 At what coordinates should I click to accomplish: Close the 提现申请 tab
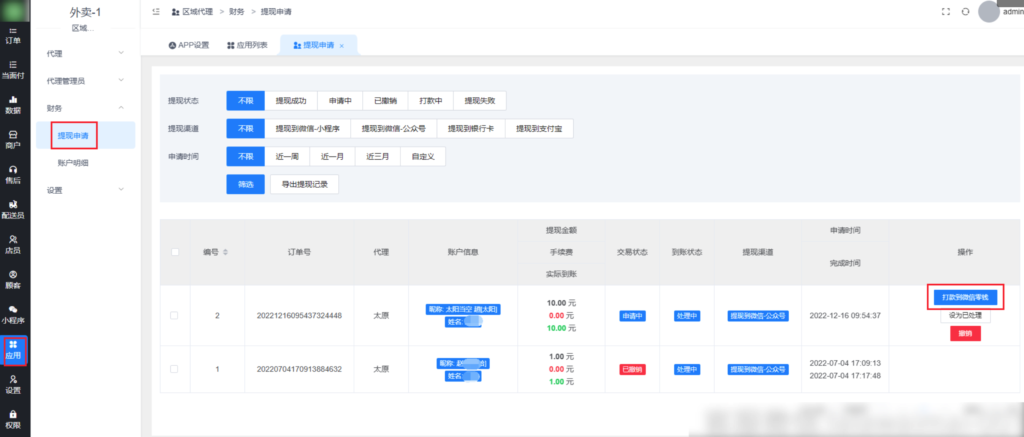pos(342,46)
